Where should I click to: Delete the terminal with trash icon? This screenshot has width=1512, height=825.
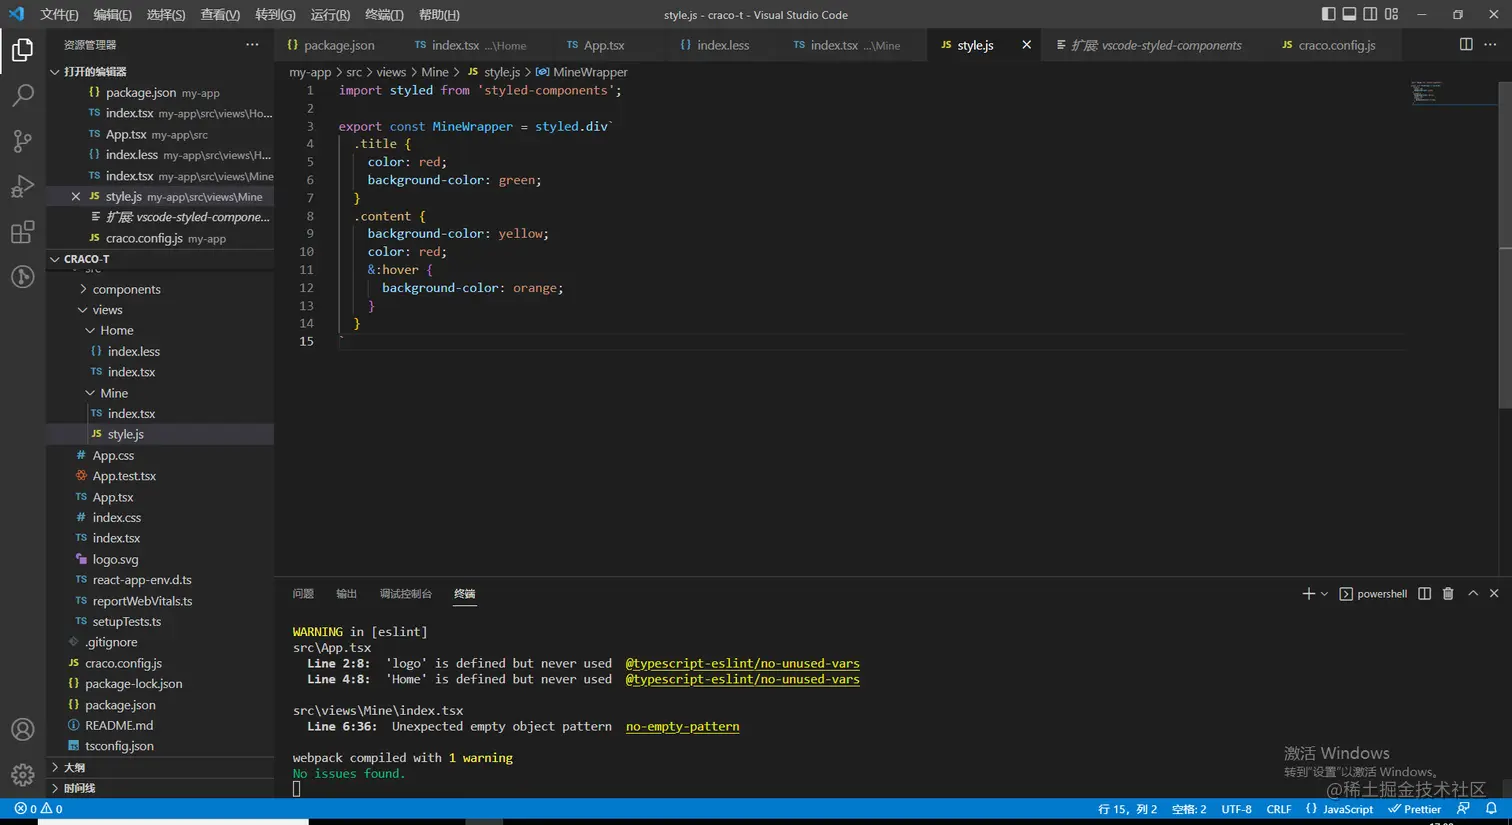[1448, 594]
